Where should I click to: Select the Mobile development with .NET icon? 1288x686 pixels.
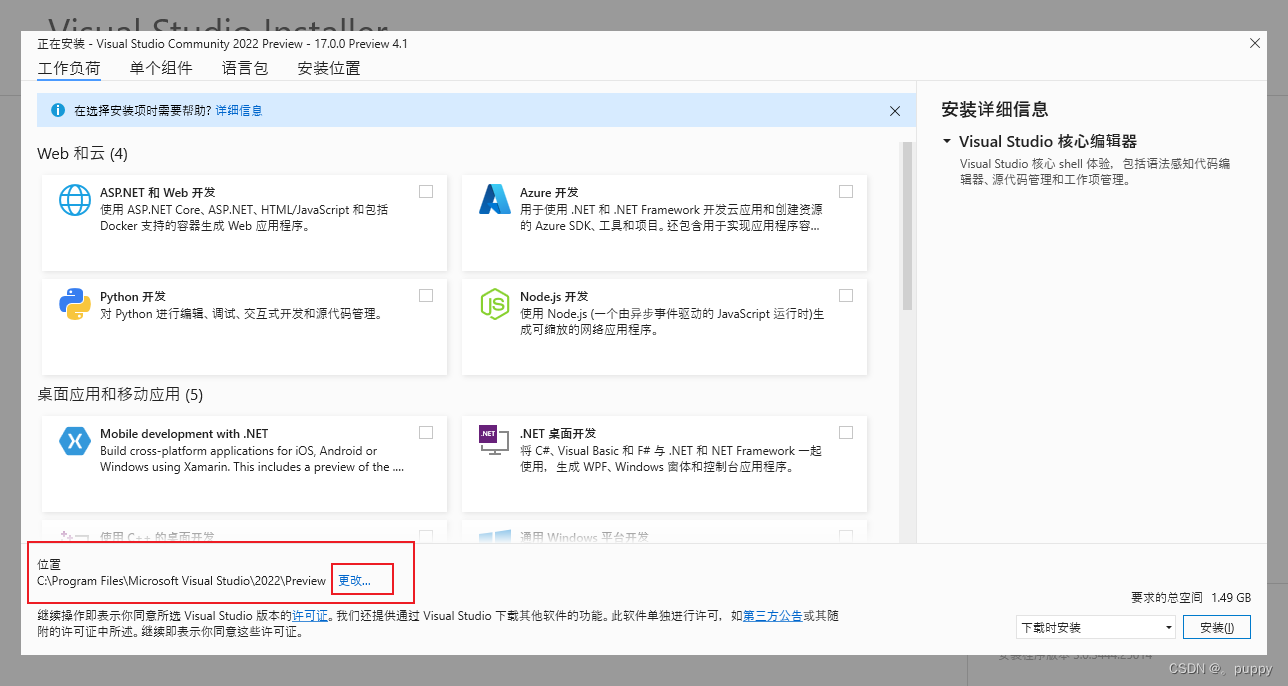click(75, 440)
